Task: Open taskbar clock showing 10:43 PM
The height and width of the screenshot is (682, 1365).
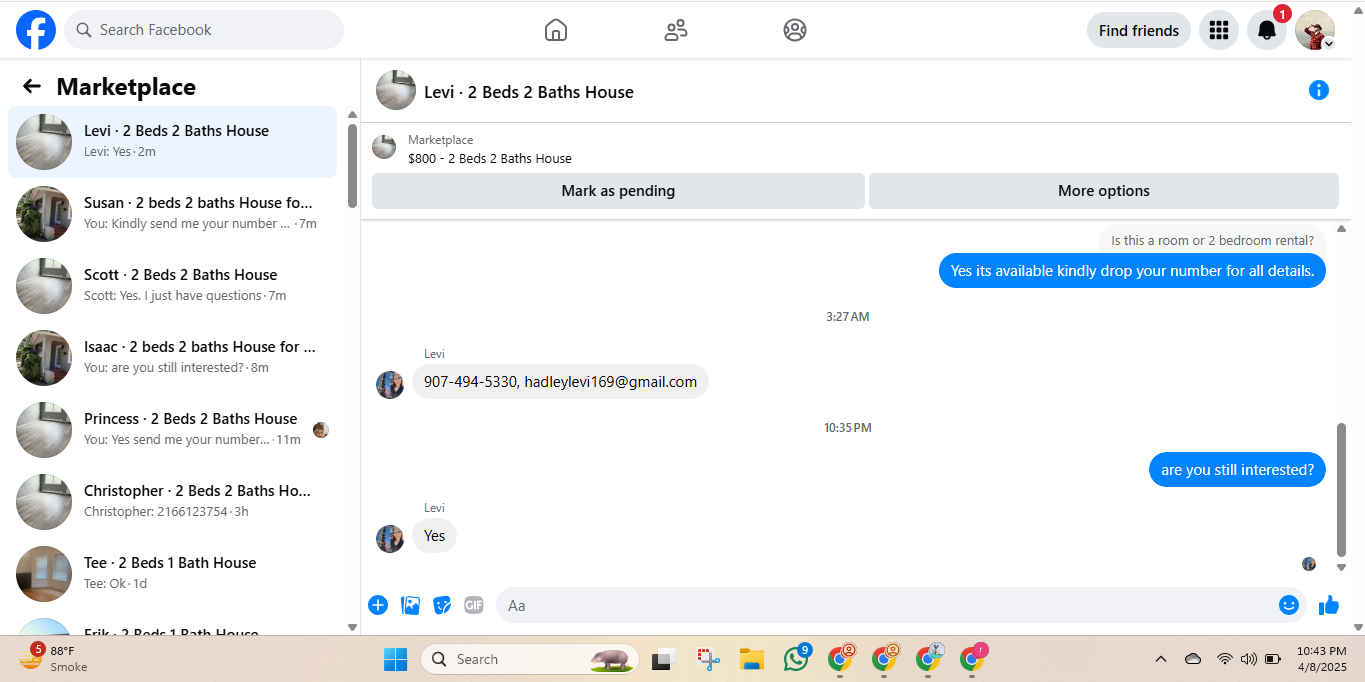Action: click(x=1321, y=658)
